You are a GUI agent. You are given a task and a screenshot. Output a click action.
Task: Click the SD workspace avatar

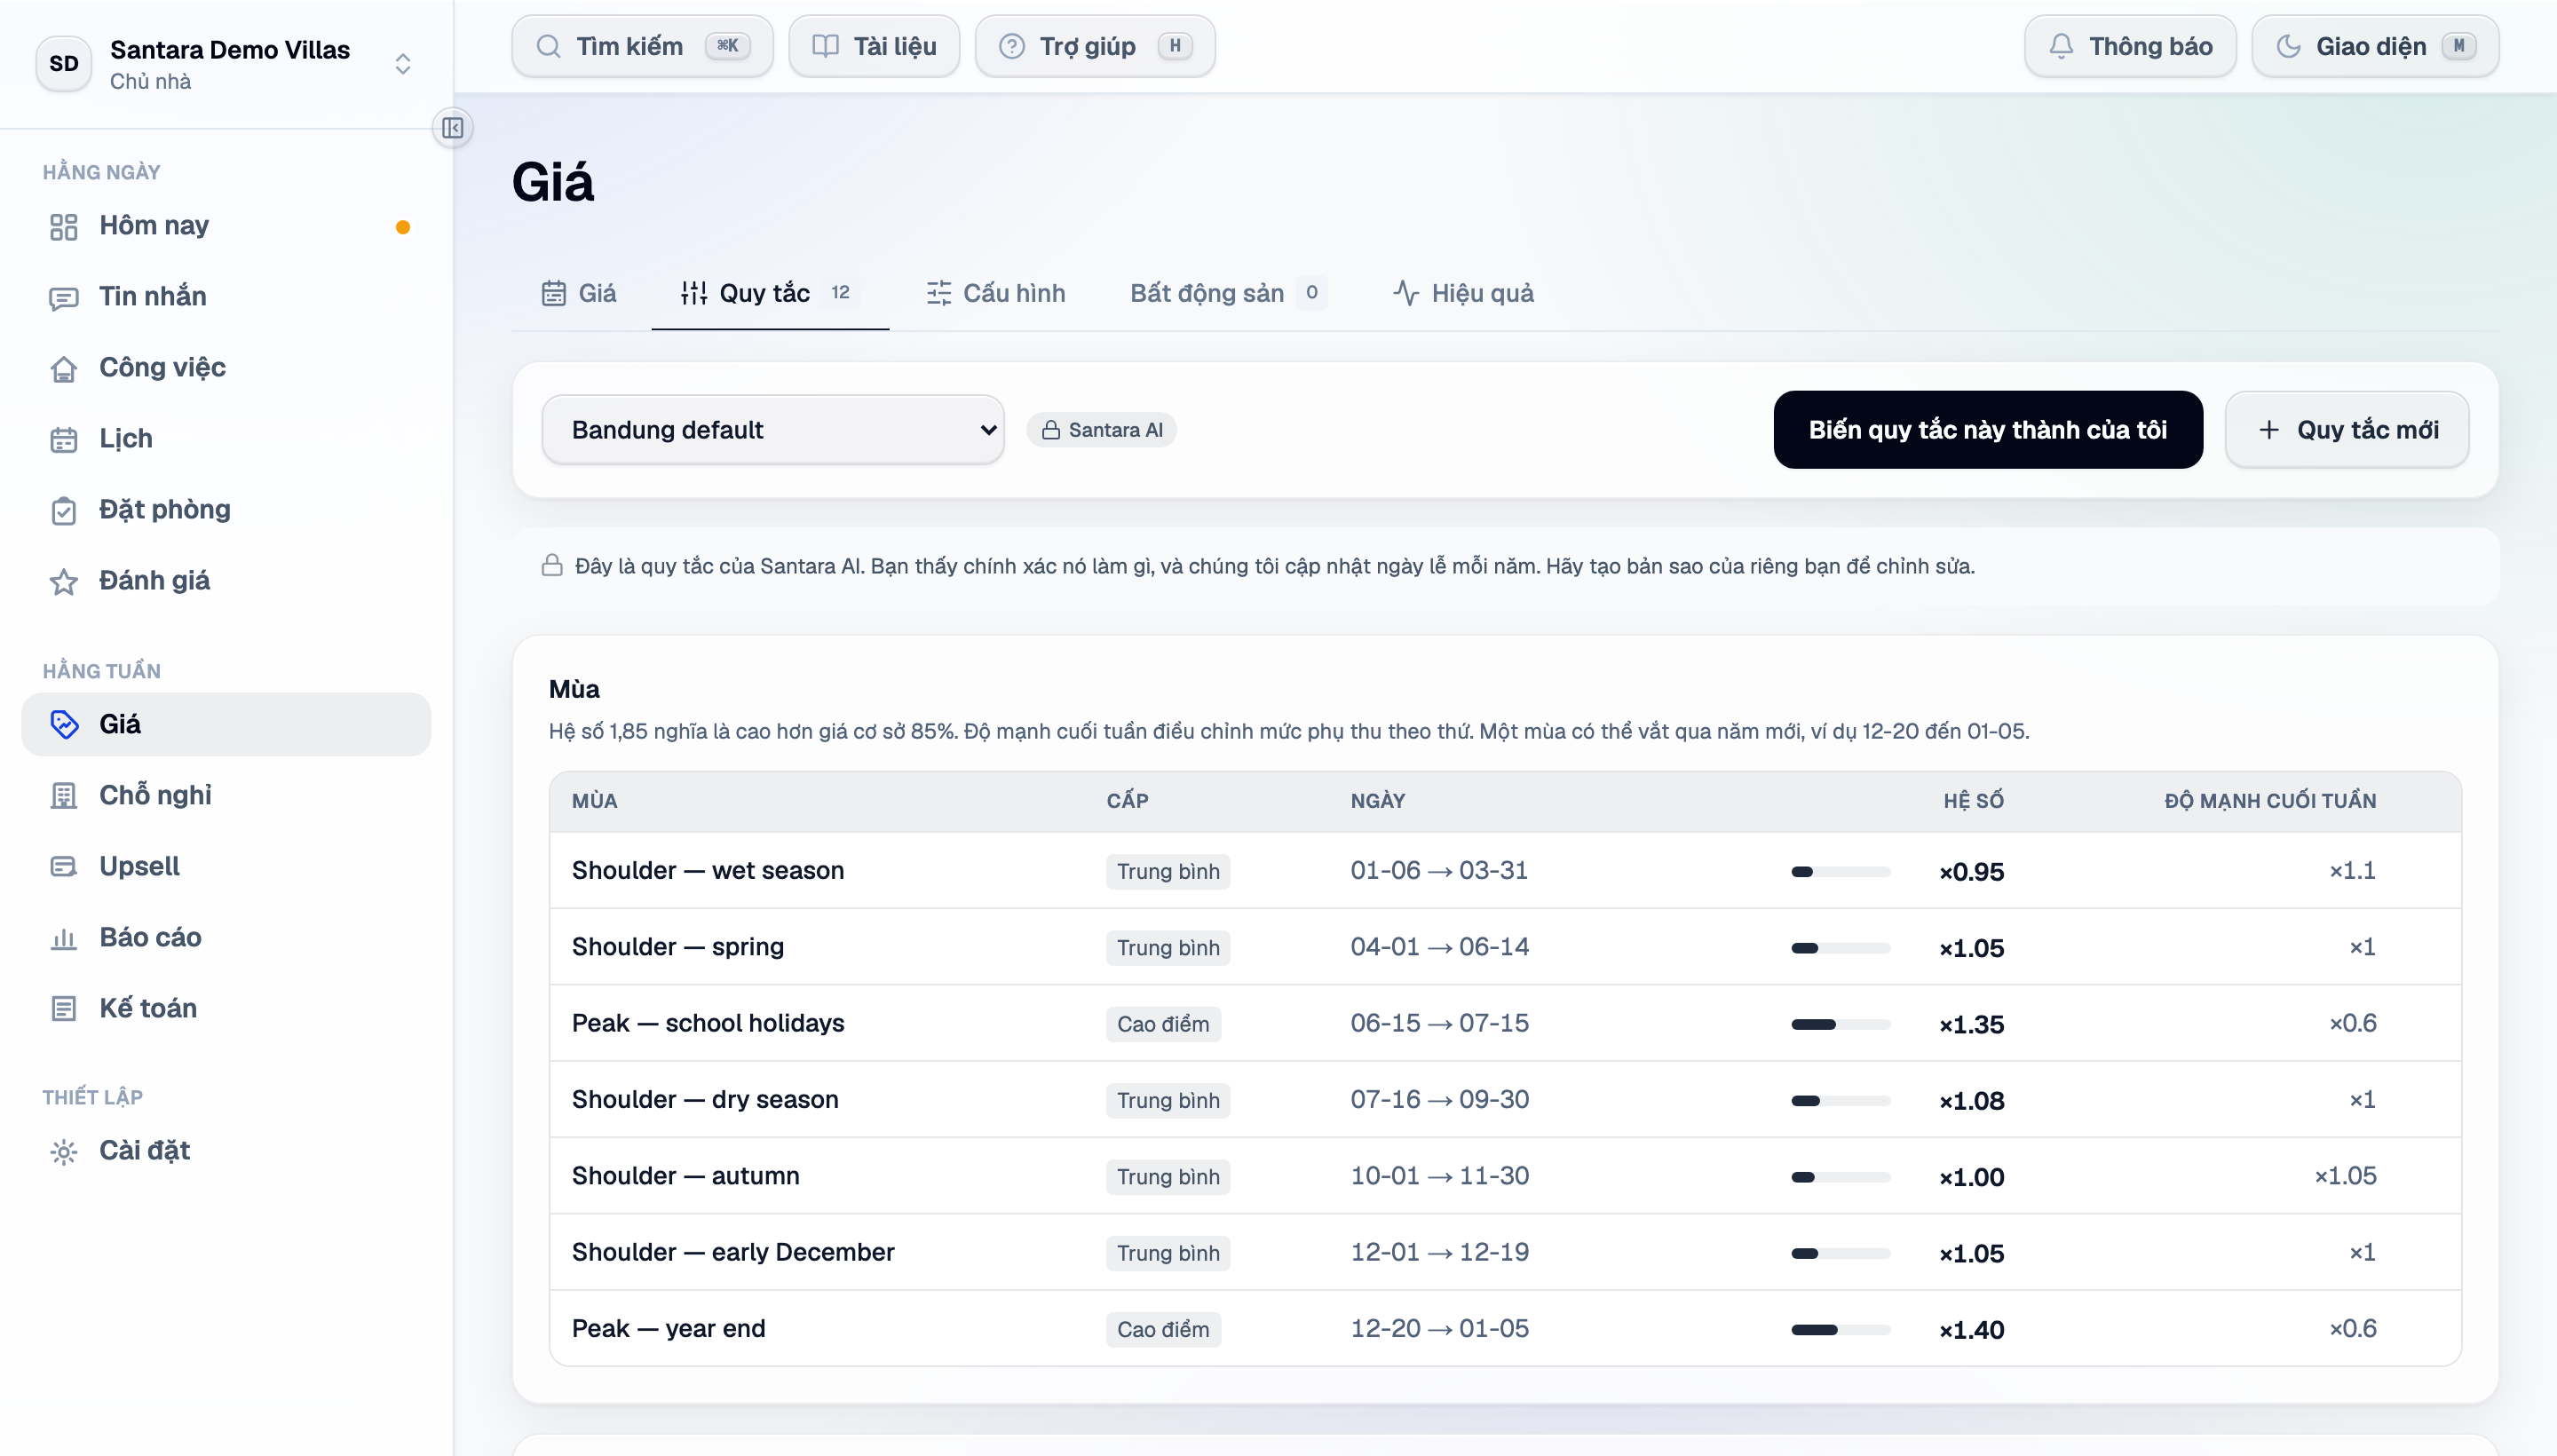[x=64, y=64]
